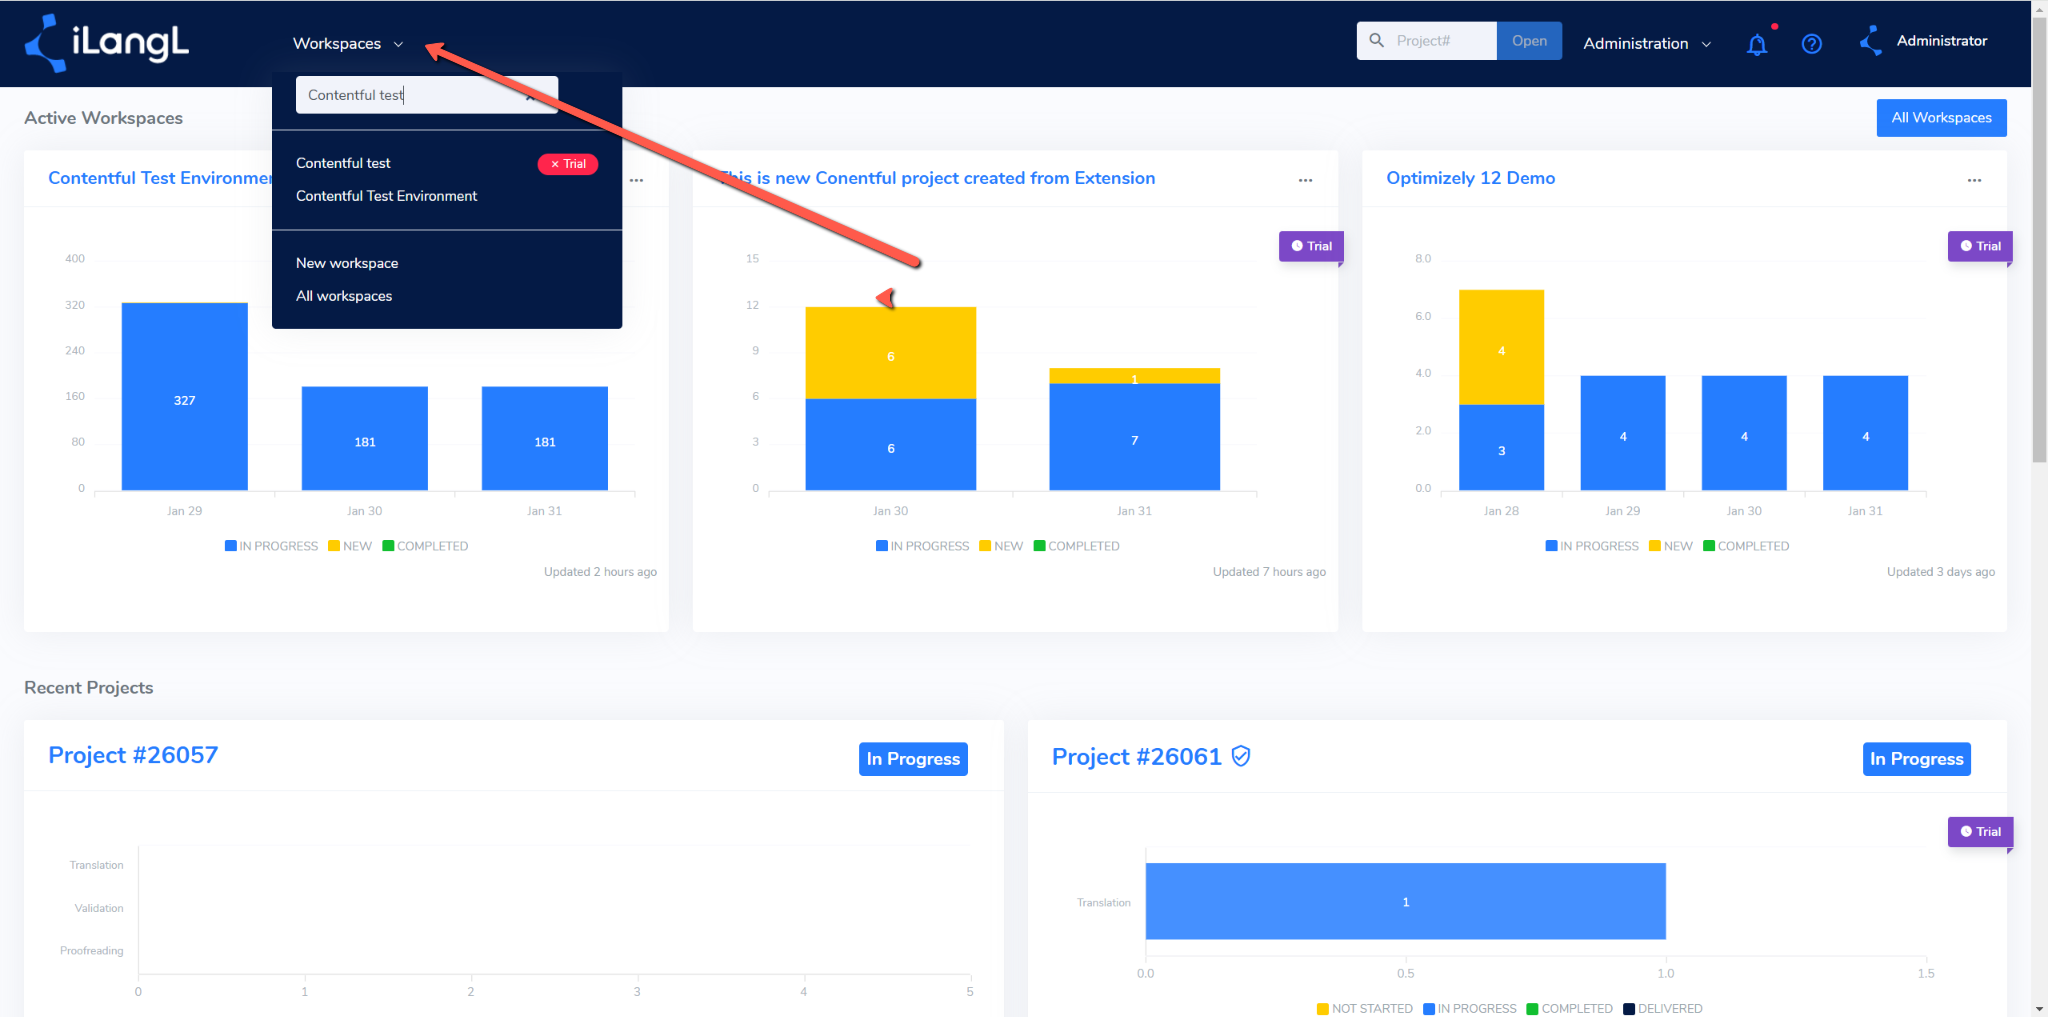Click red Trial tag beside Contentful test
The image size is (2048, 1017).
pos(568,164)
